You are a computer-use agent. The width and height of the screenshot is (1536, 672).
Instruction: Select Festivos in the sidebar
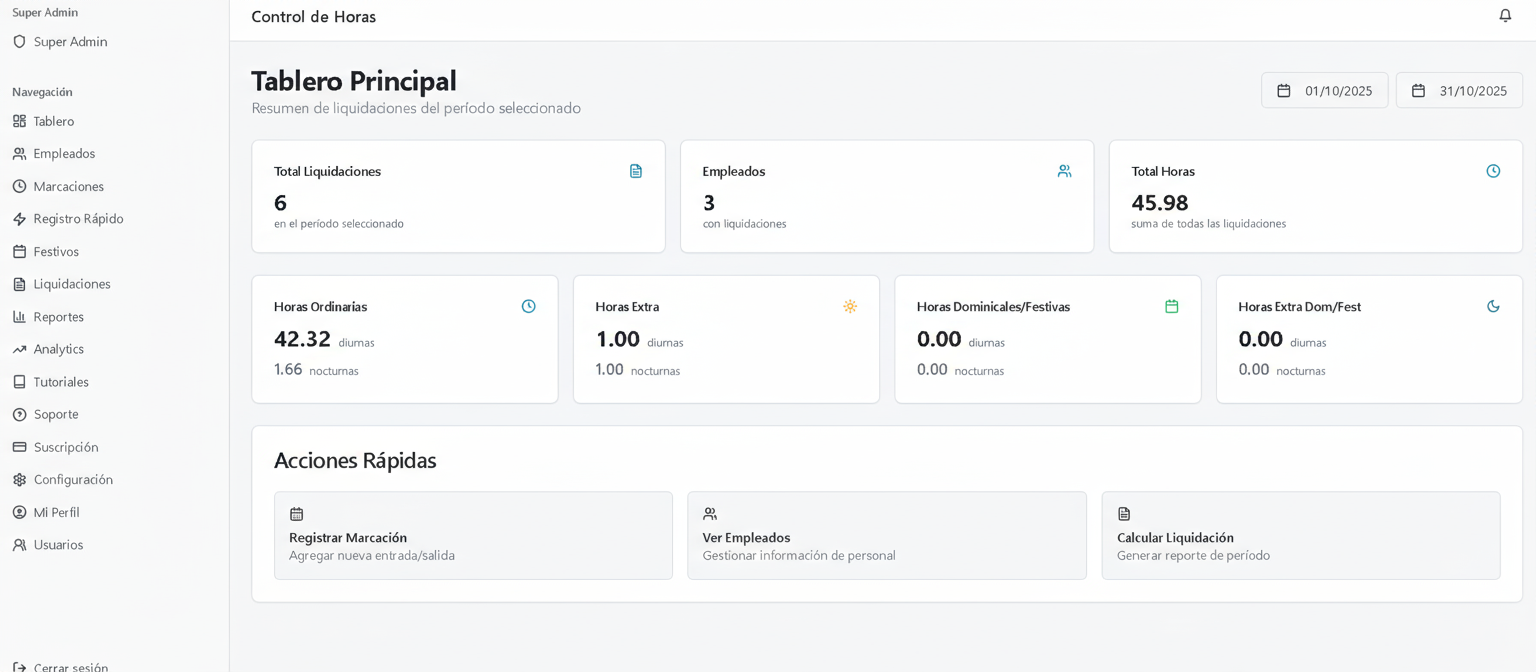click(x=56, y=252)
